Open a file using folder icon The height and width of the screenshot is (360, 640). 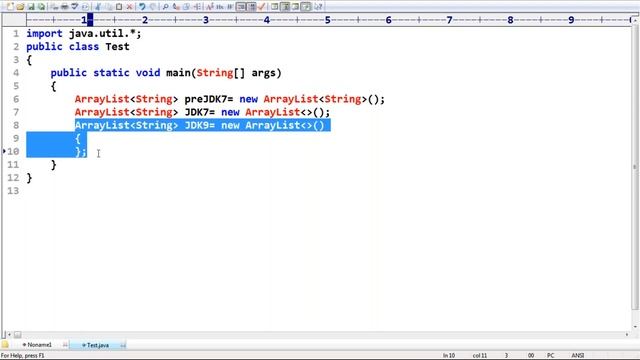click(20, 7)
